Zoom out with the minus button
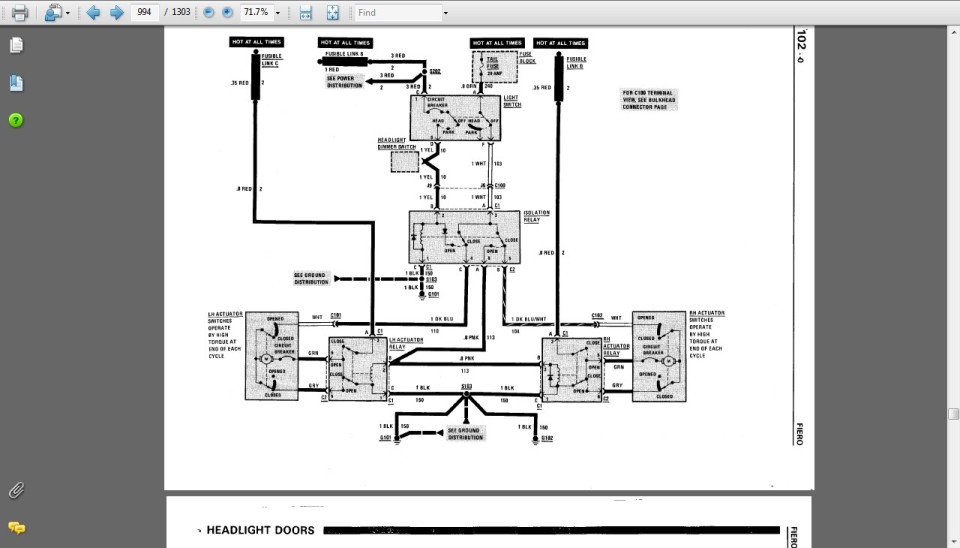 click(209, 12)
